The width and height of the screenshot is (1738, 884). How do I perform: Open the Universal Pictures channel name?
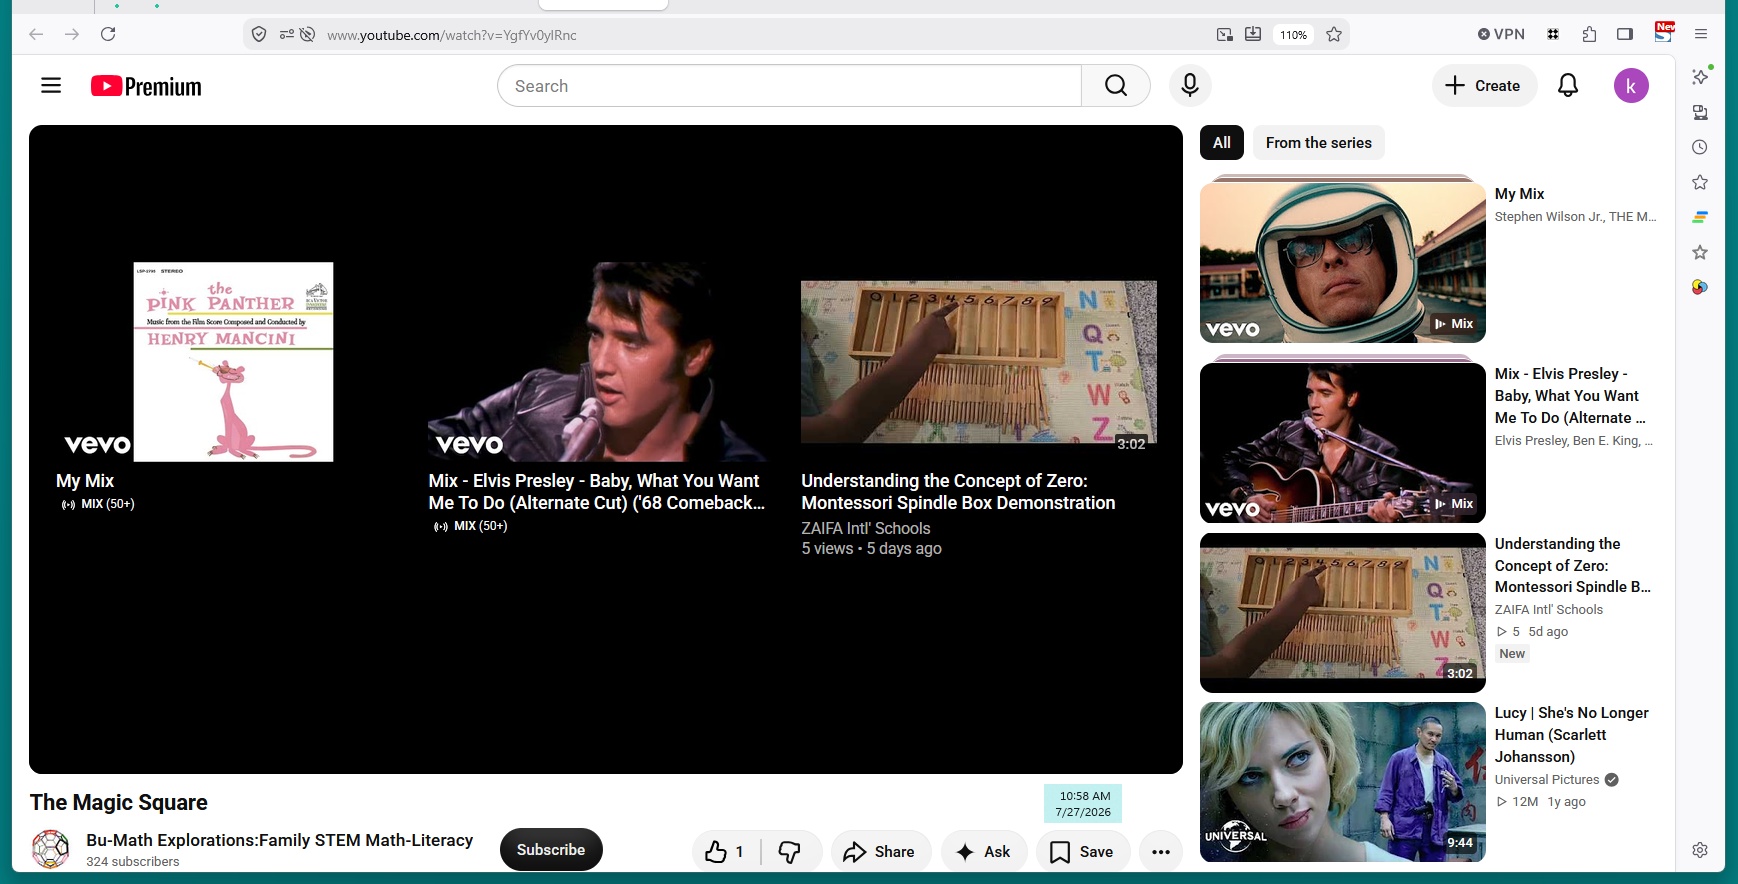pyautogui.click(x=1547, y=780)
